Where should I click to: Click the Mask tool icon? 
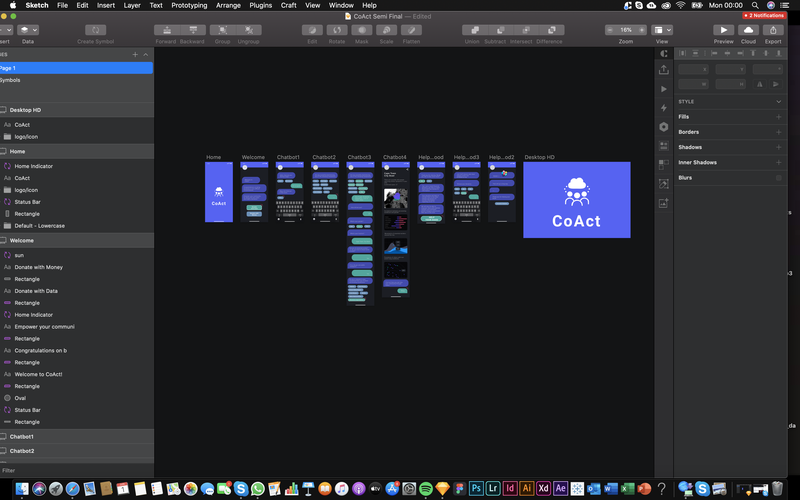coord(362,30)
